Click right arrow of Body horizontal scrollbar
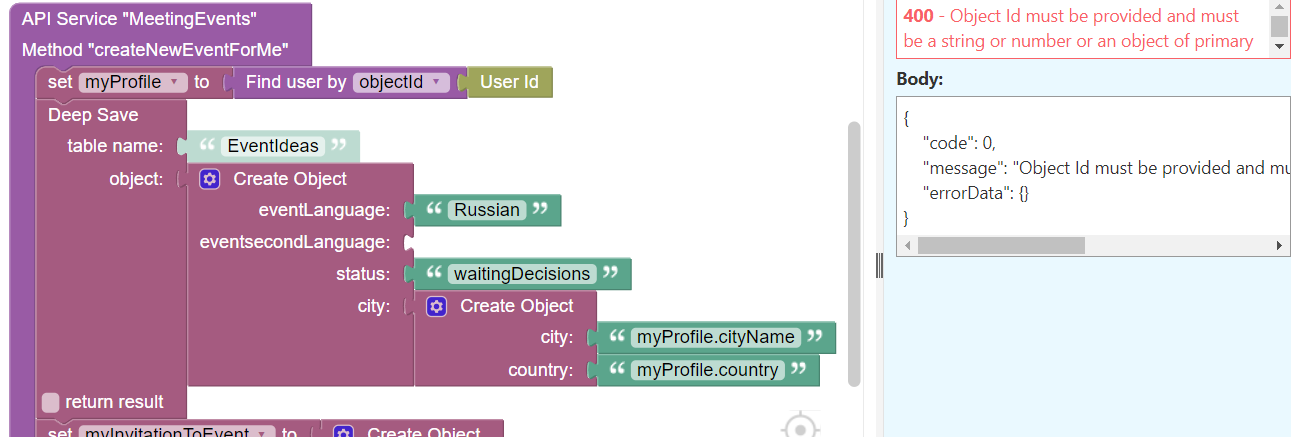The height and width of the screenshot is (437, 1291). 1278,245
